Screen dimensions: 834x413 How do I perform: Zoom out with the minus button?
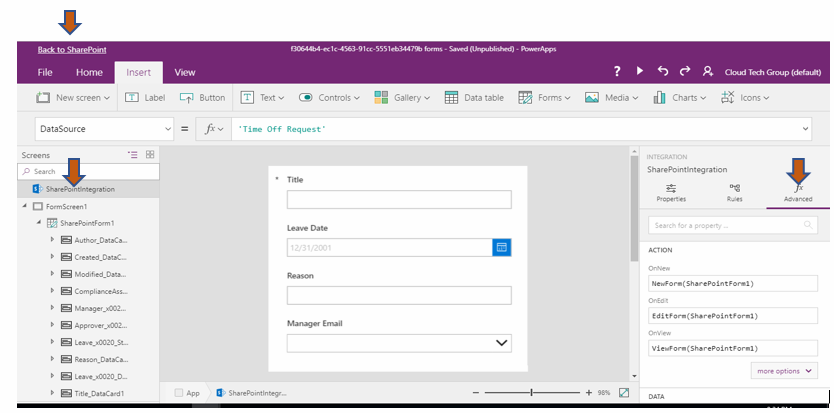click(x=476, y=393)
